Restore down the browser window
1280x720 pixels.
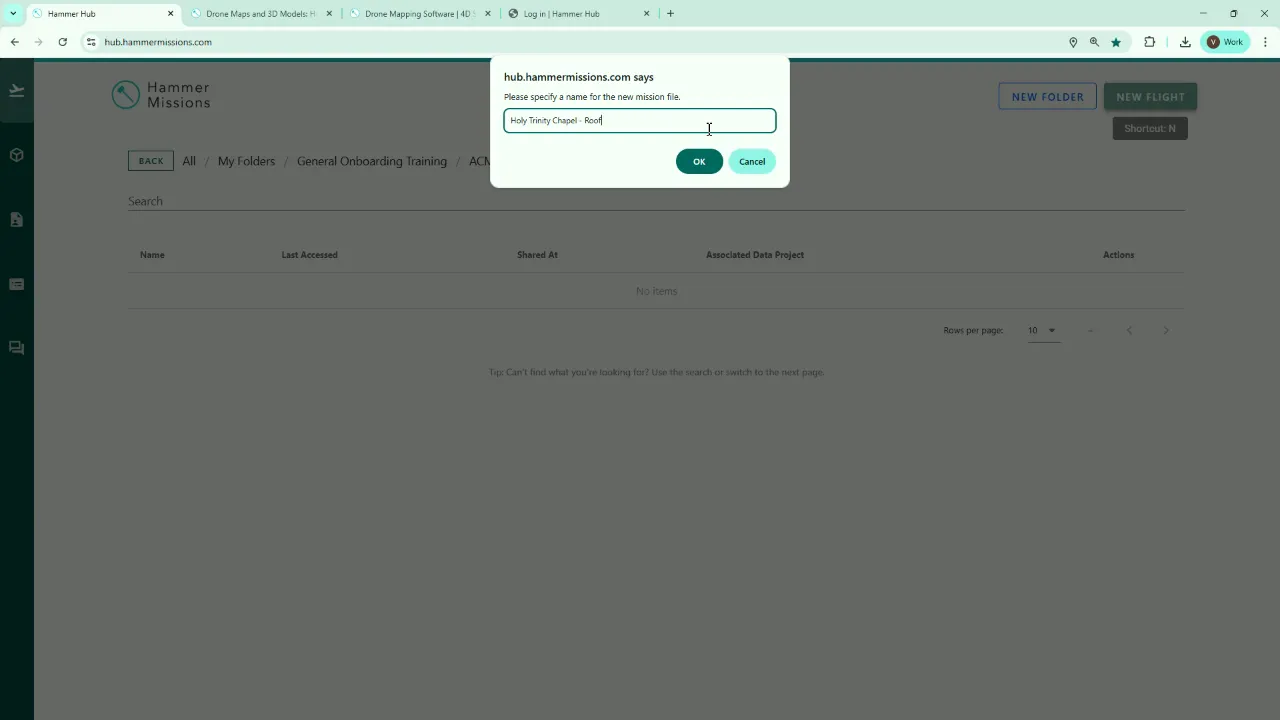pos(1234,14)
